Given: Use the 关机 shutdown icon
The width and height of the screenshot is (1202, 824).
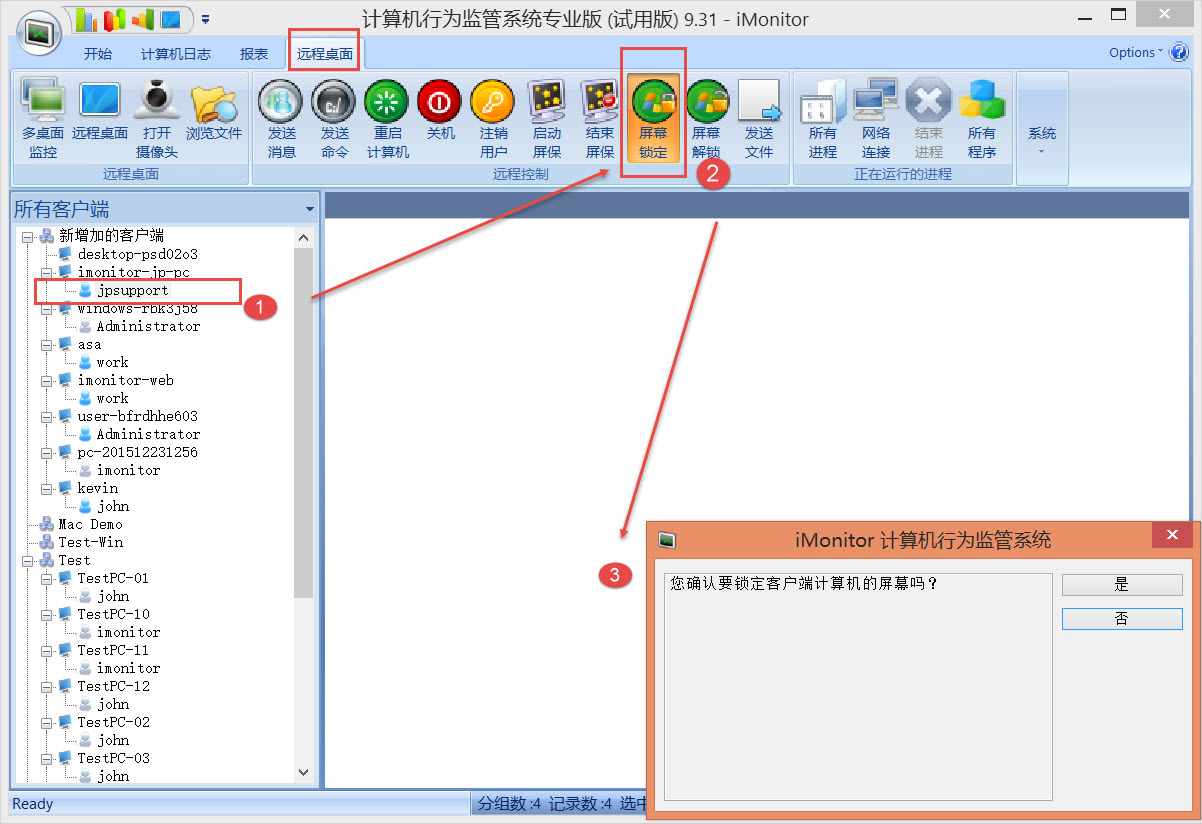Looking at the screenshot, I should pos(440,112).
